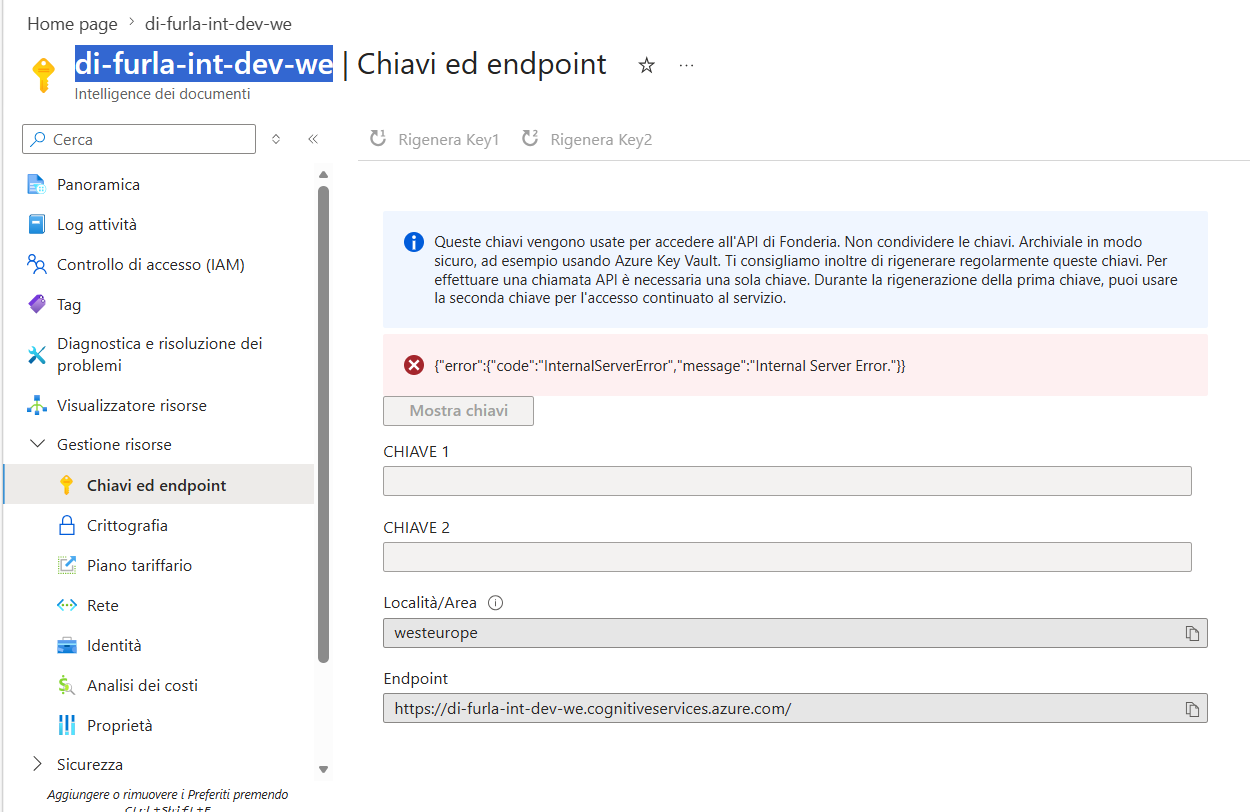Viewport: 1250px width, 812px height.
Task: Go to Home page breadcrumb
Action: click(x=72, y=23)
